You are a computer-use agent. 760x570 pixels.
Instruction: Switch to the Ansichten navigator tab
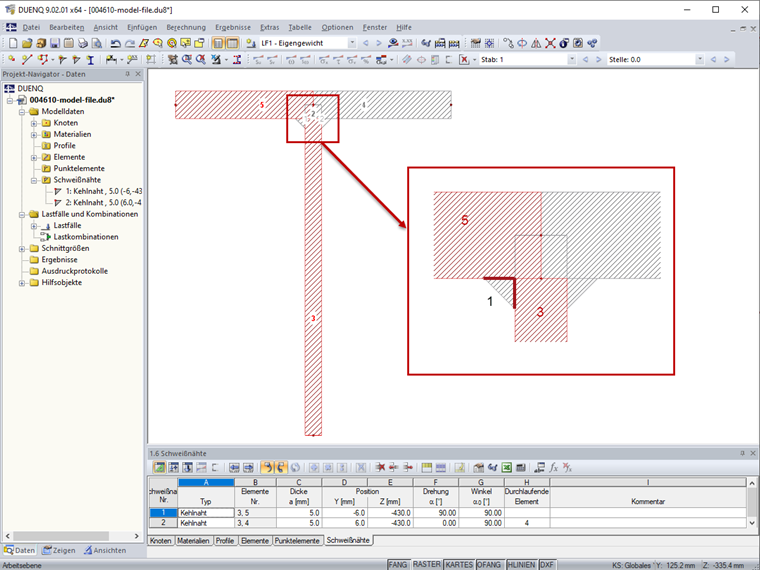click(105, 550)
